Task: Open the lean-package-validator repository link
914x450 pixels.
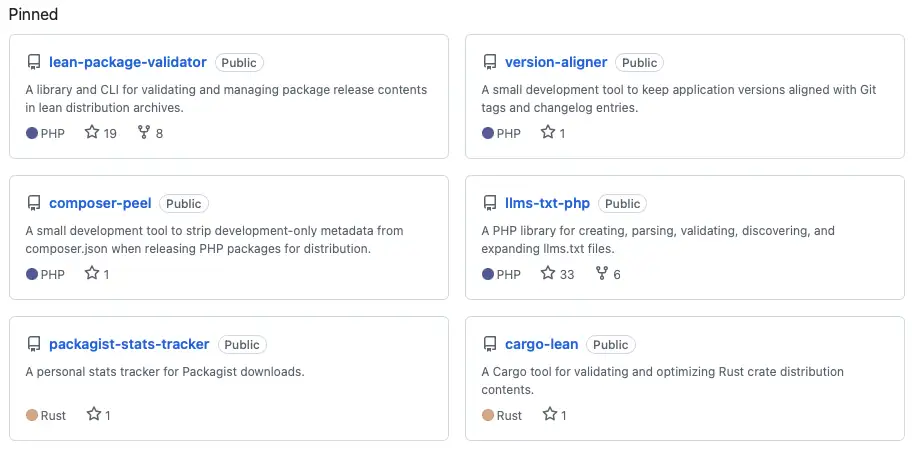Action: 128,62
